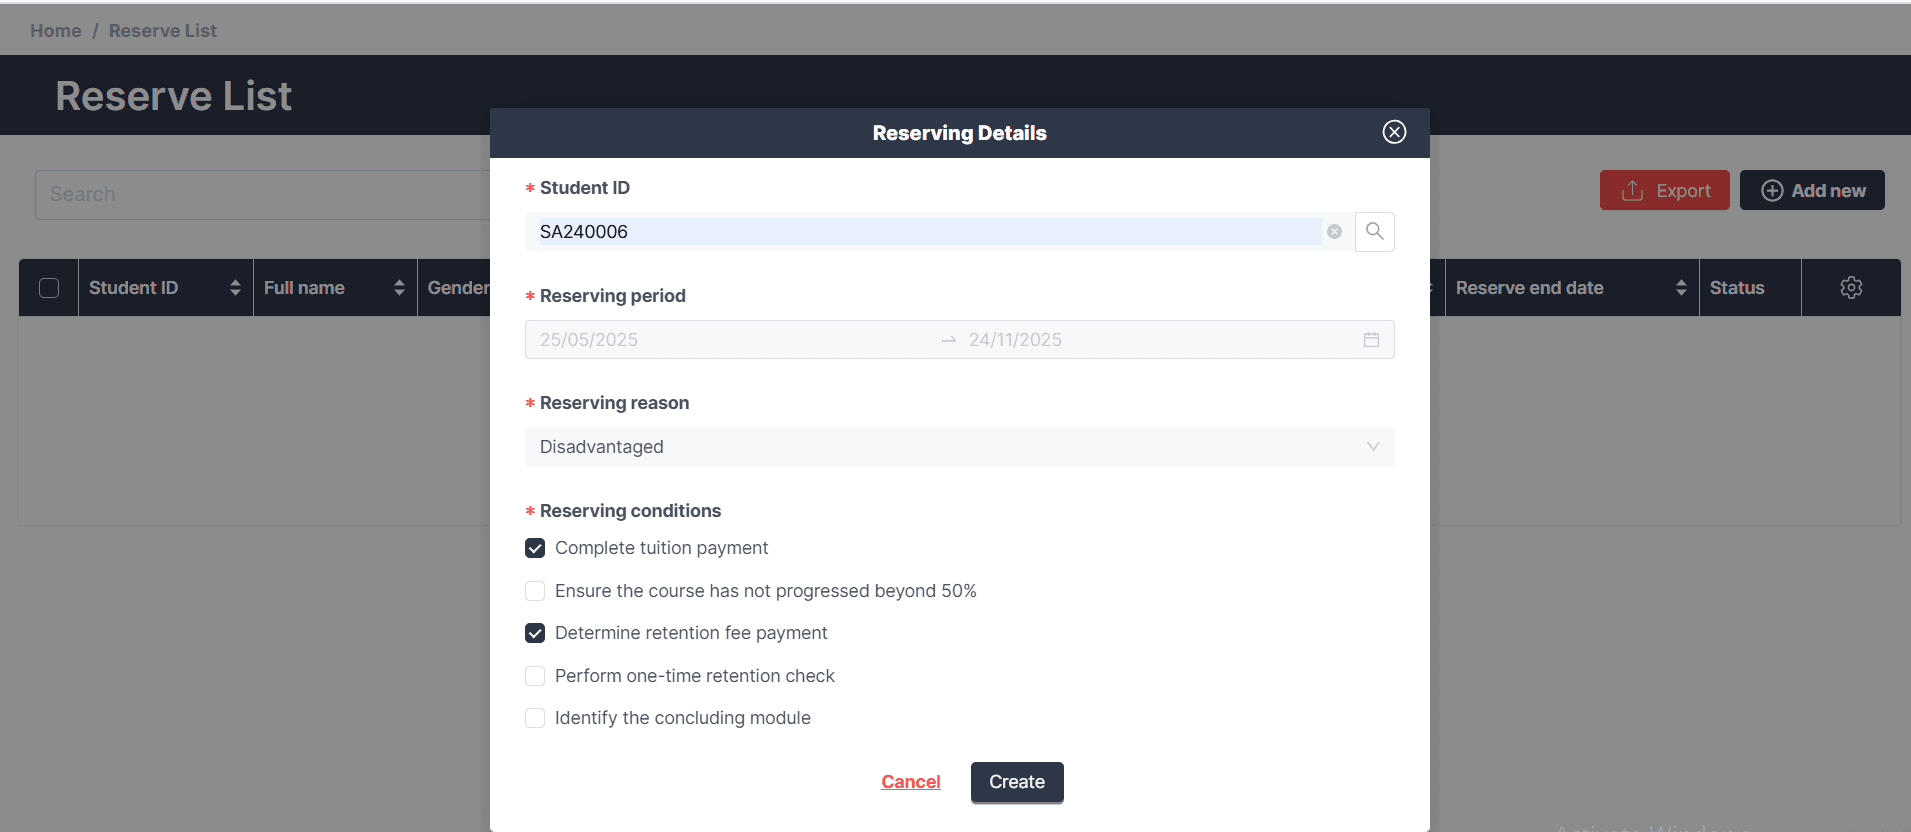Close the Reserving Details dialog
The height and width of the screenshot is (832, 1911).
click(1393, 131)
